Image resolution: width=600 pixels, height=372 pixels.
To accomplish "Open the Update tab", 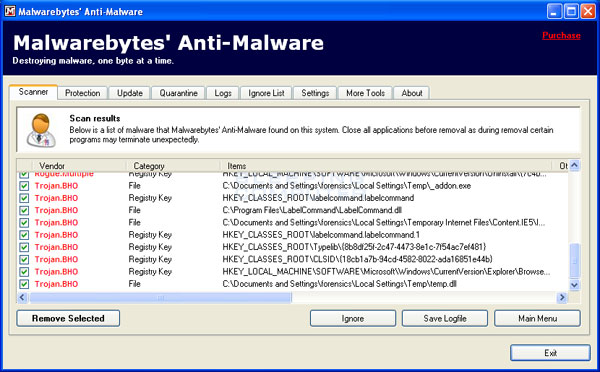I will click(130, 93).
